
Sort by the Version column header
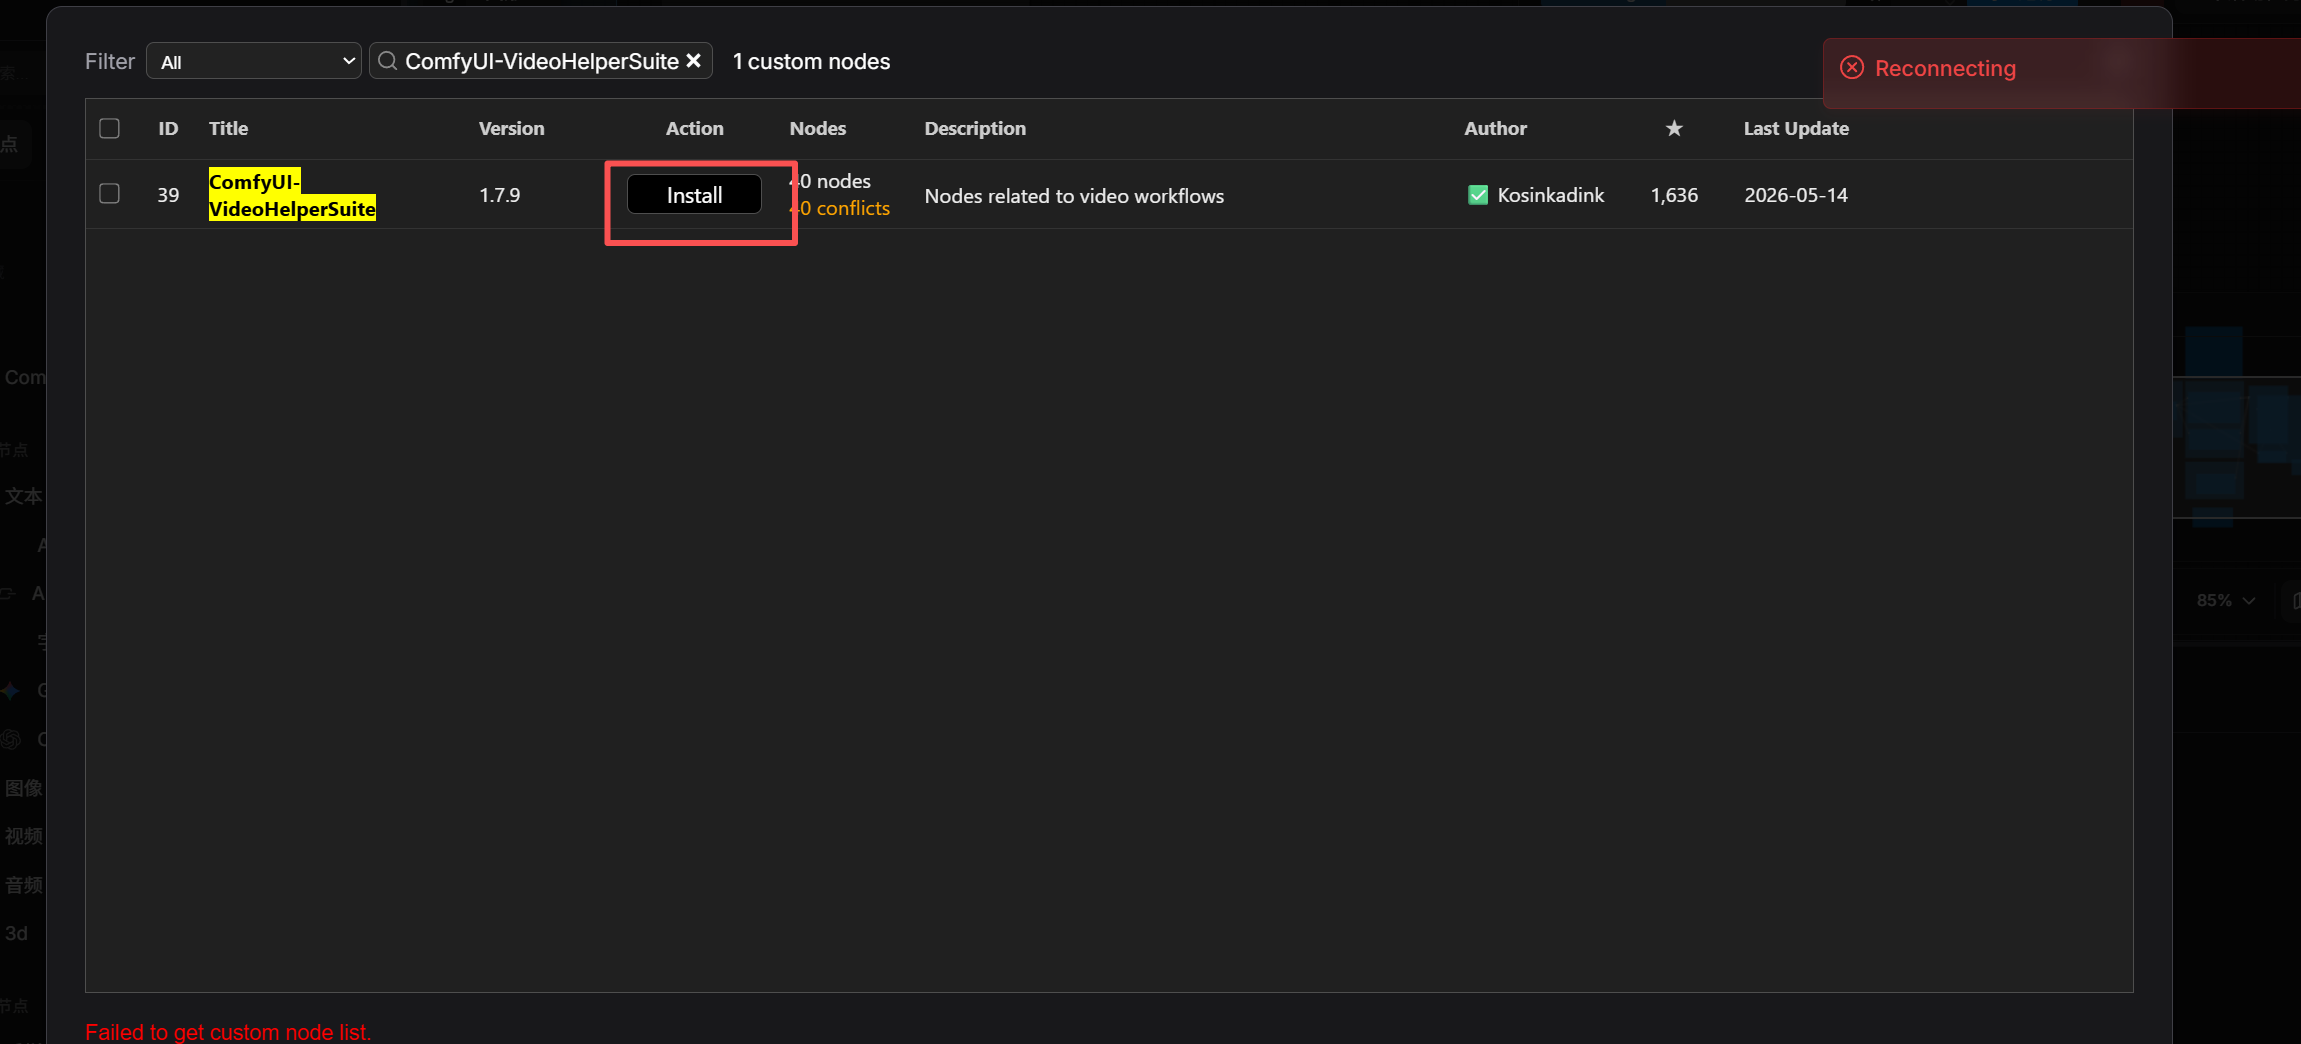click(511, 128)
